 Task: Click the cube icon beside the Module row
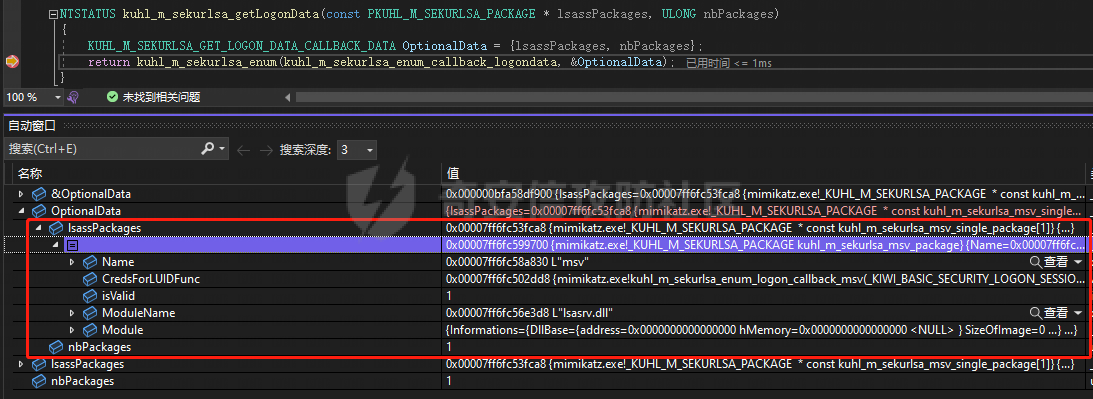tap(90, 330)
